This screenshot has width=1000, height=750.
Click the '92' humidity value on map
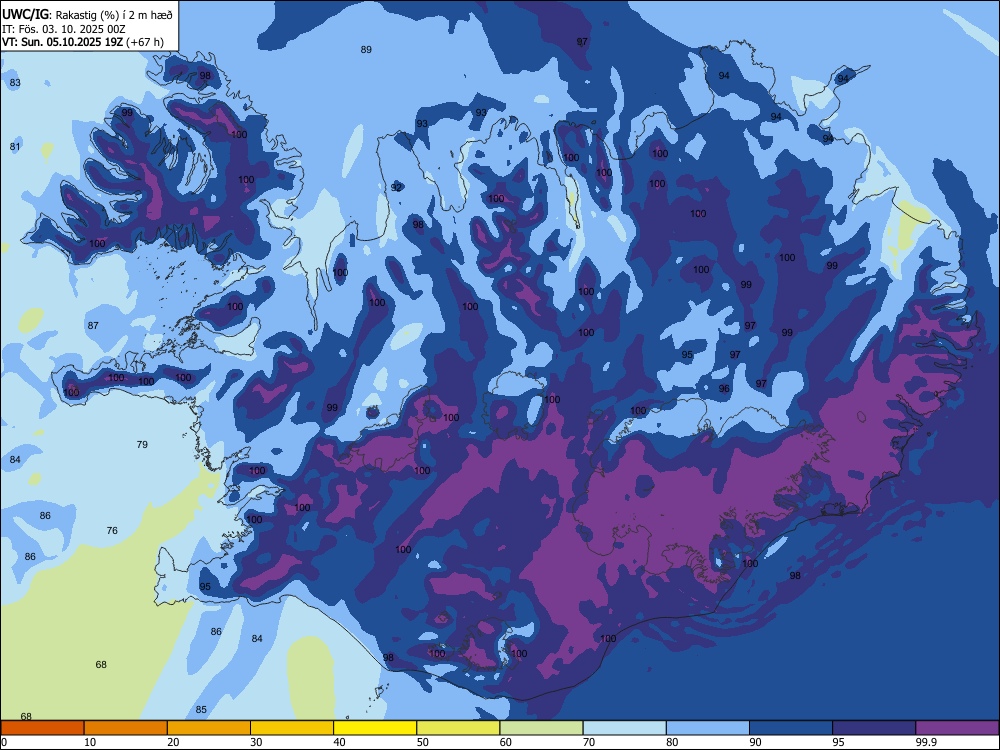(x=397, y=188)
